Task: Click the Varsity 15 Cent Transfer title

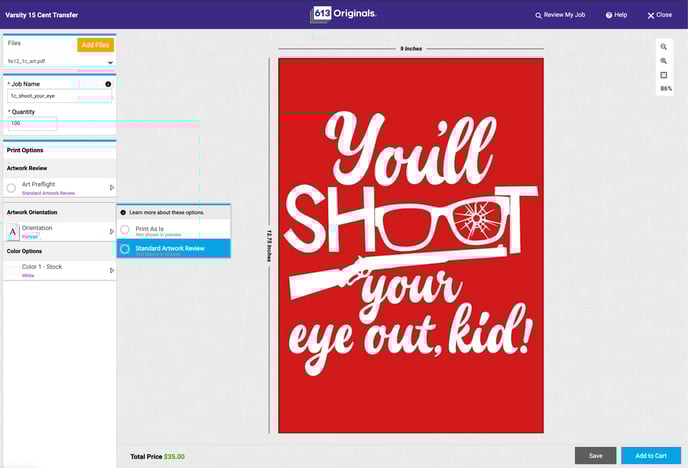Action: (x=42, y=15)
